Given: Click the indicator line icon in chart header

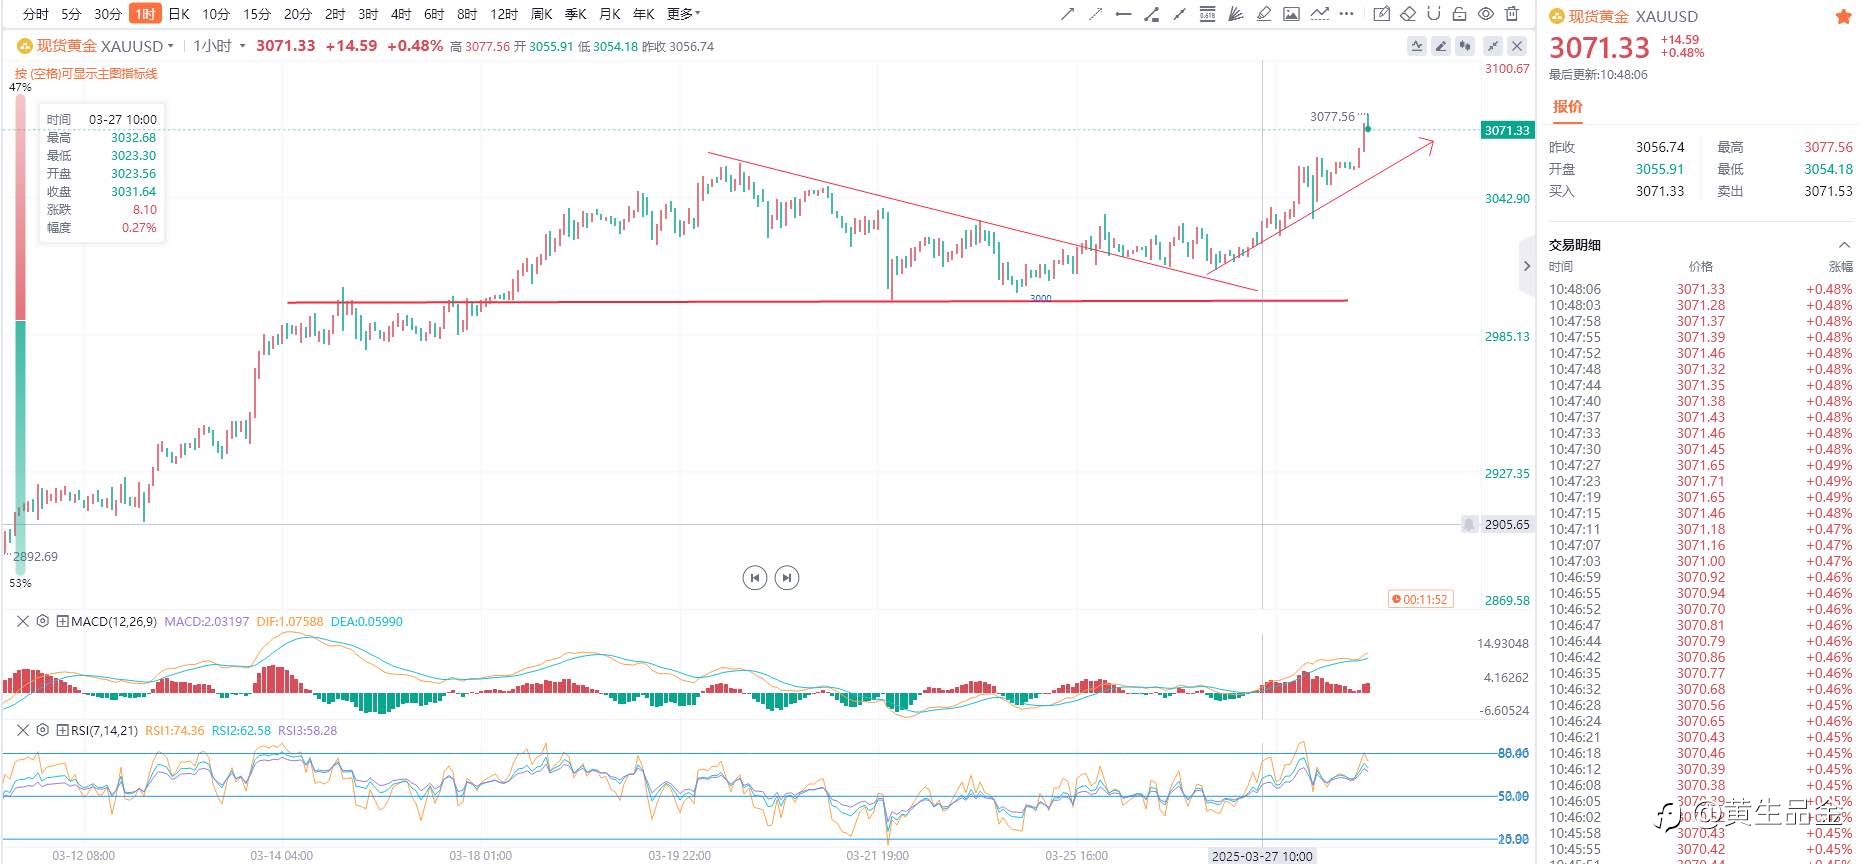Looking at the screenshot, I should pos(1417,46).
